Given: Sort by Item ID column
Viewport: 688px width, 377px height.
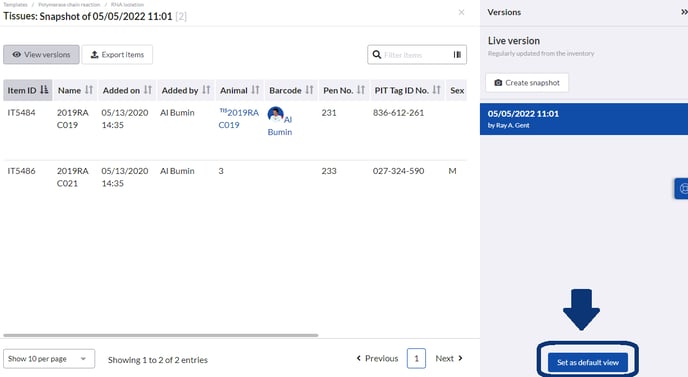Looking at the screenshot, I should (28, 90).
